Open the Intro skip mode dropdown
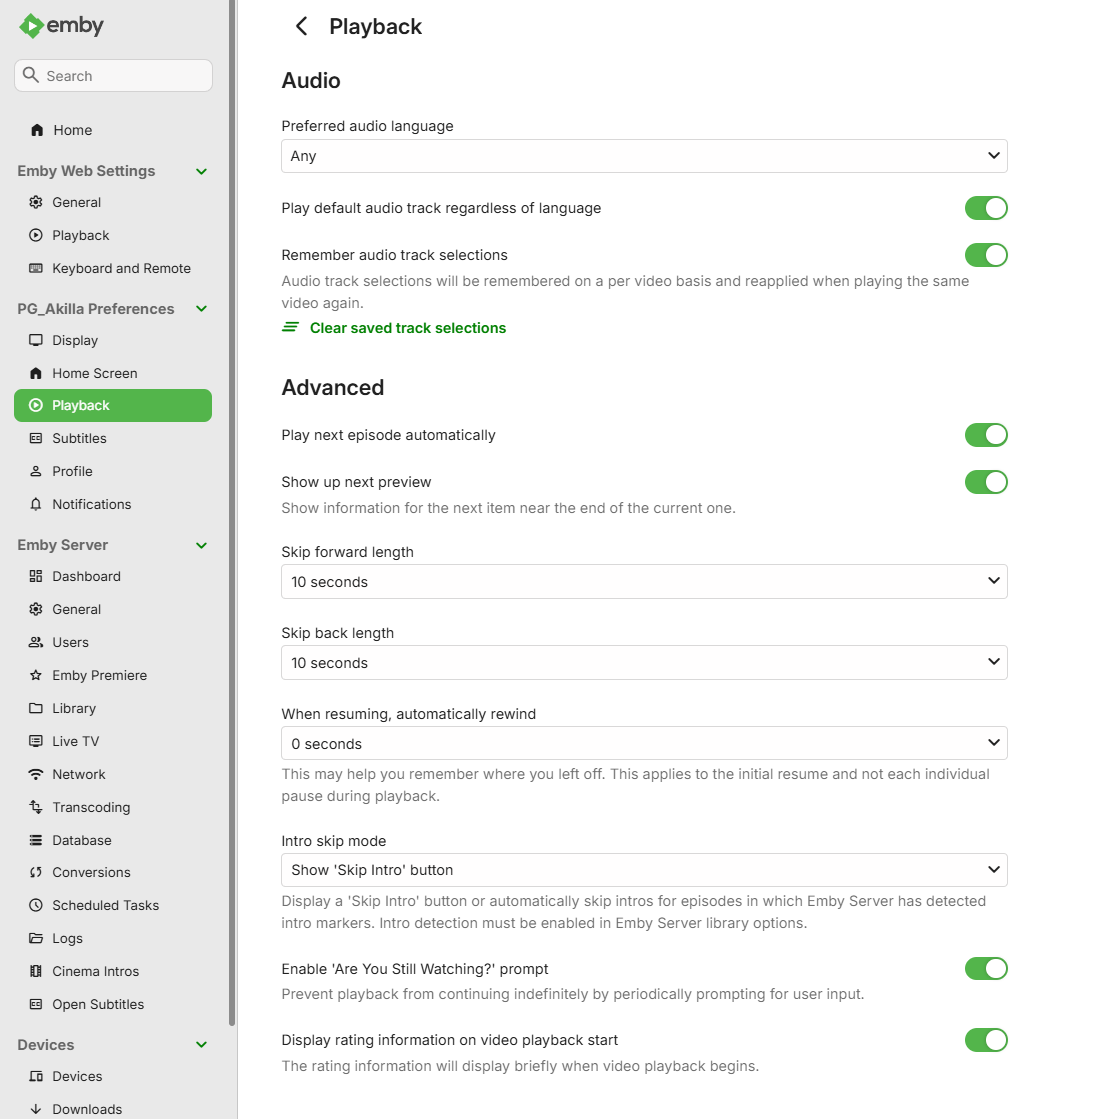1117x1119 pixels. (644, 870)
